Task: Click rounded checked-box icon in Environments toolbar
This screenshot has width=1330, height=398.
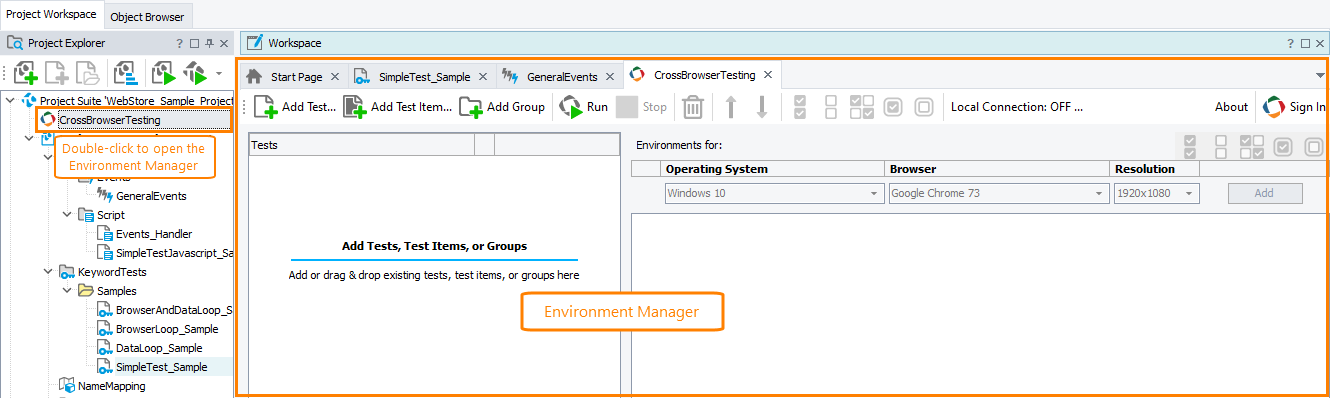Action: [x=1284, y=147]
